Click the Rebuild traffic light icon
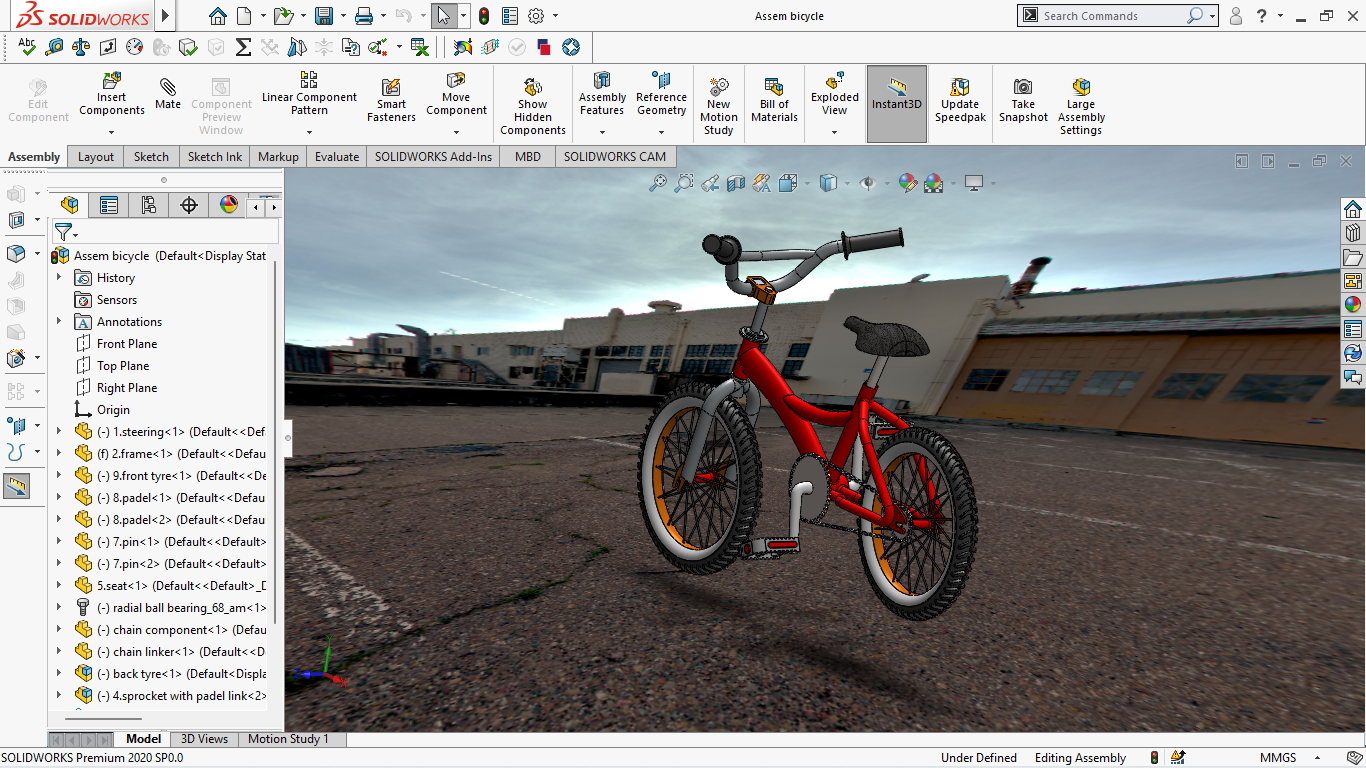1366x768 pixels. pos(484,16)
